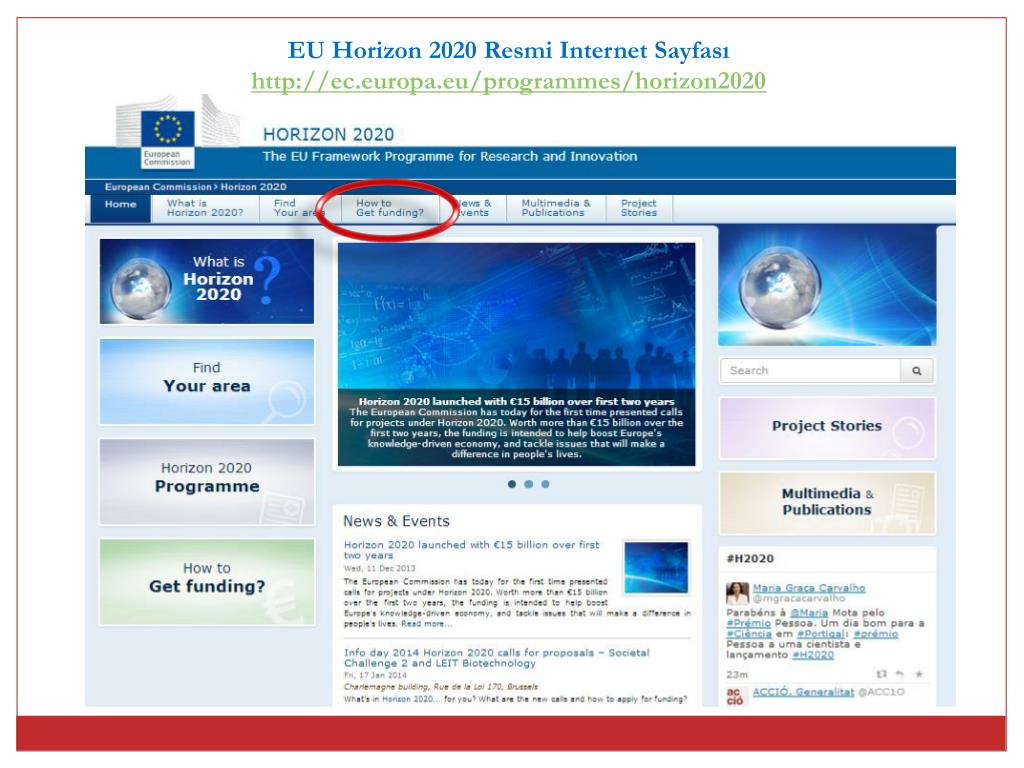Screen dimensions: 1024x768
Task: Open news headline 'Horizon 2020 launched with €15 billion'
Action: pos(472,549)
